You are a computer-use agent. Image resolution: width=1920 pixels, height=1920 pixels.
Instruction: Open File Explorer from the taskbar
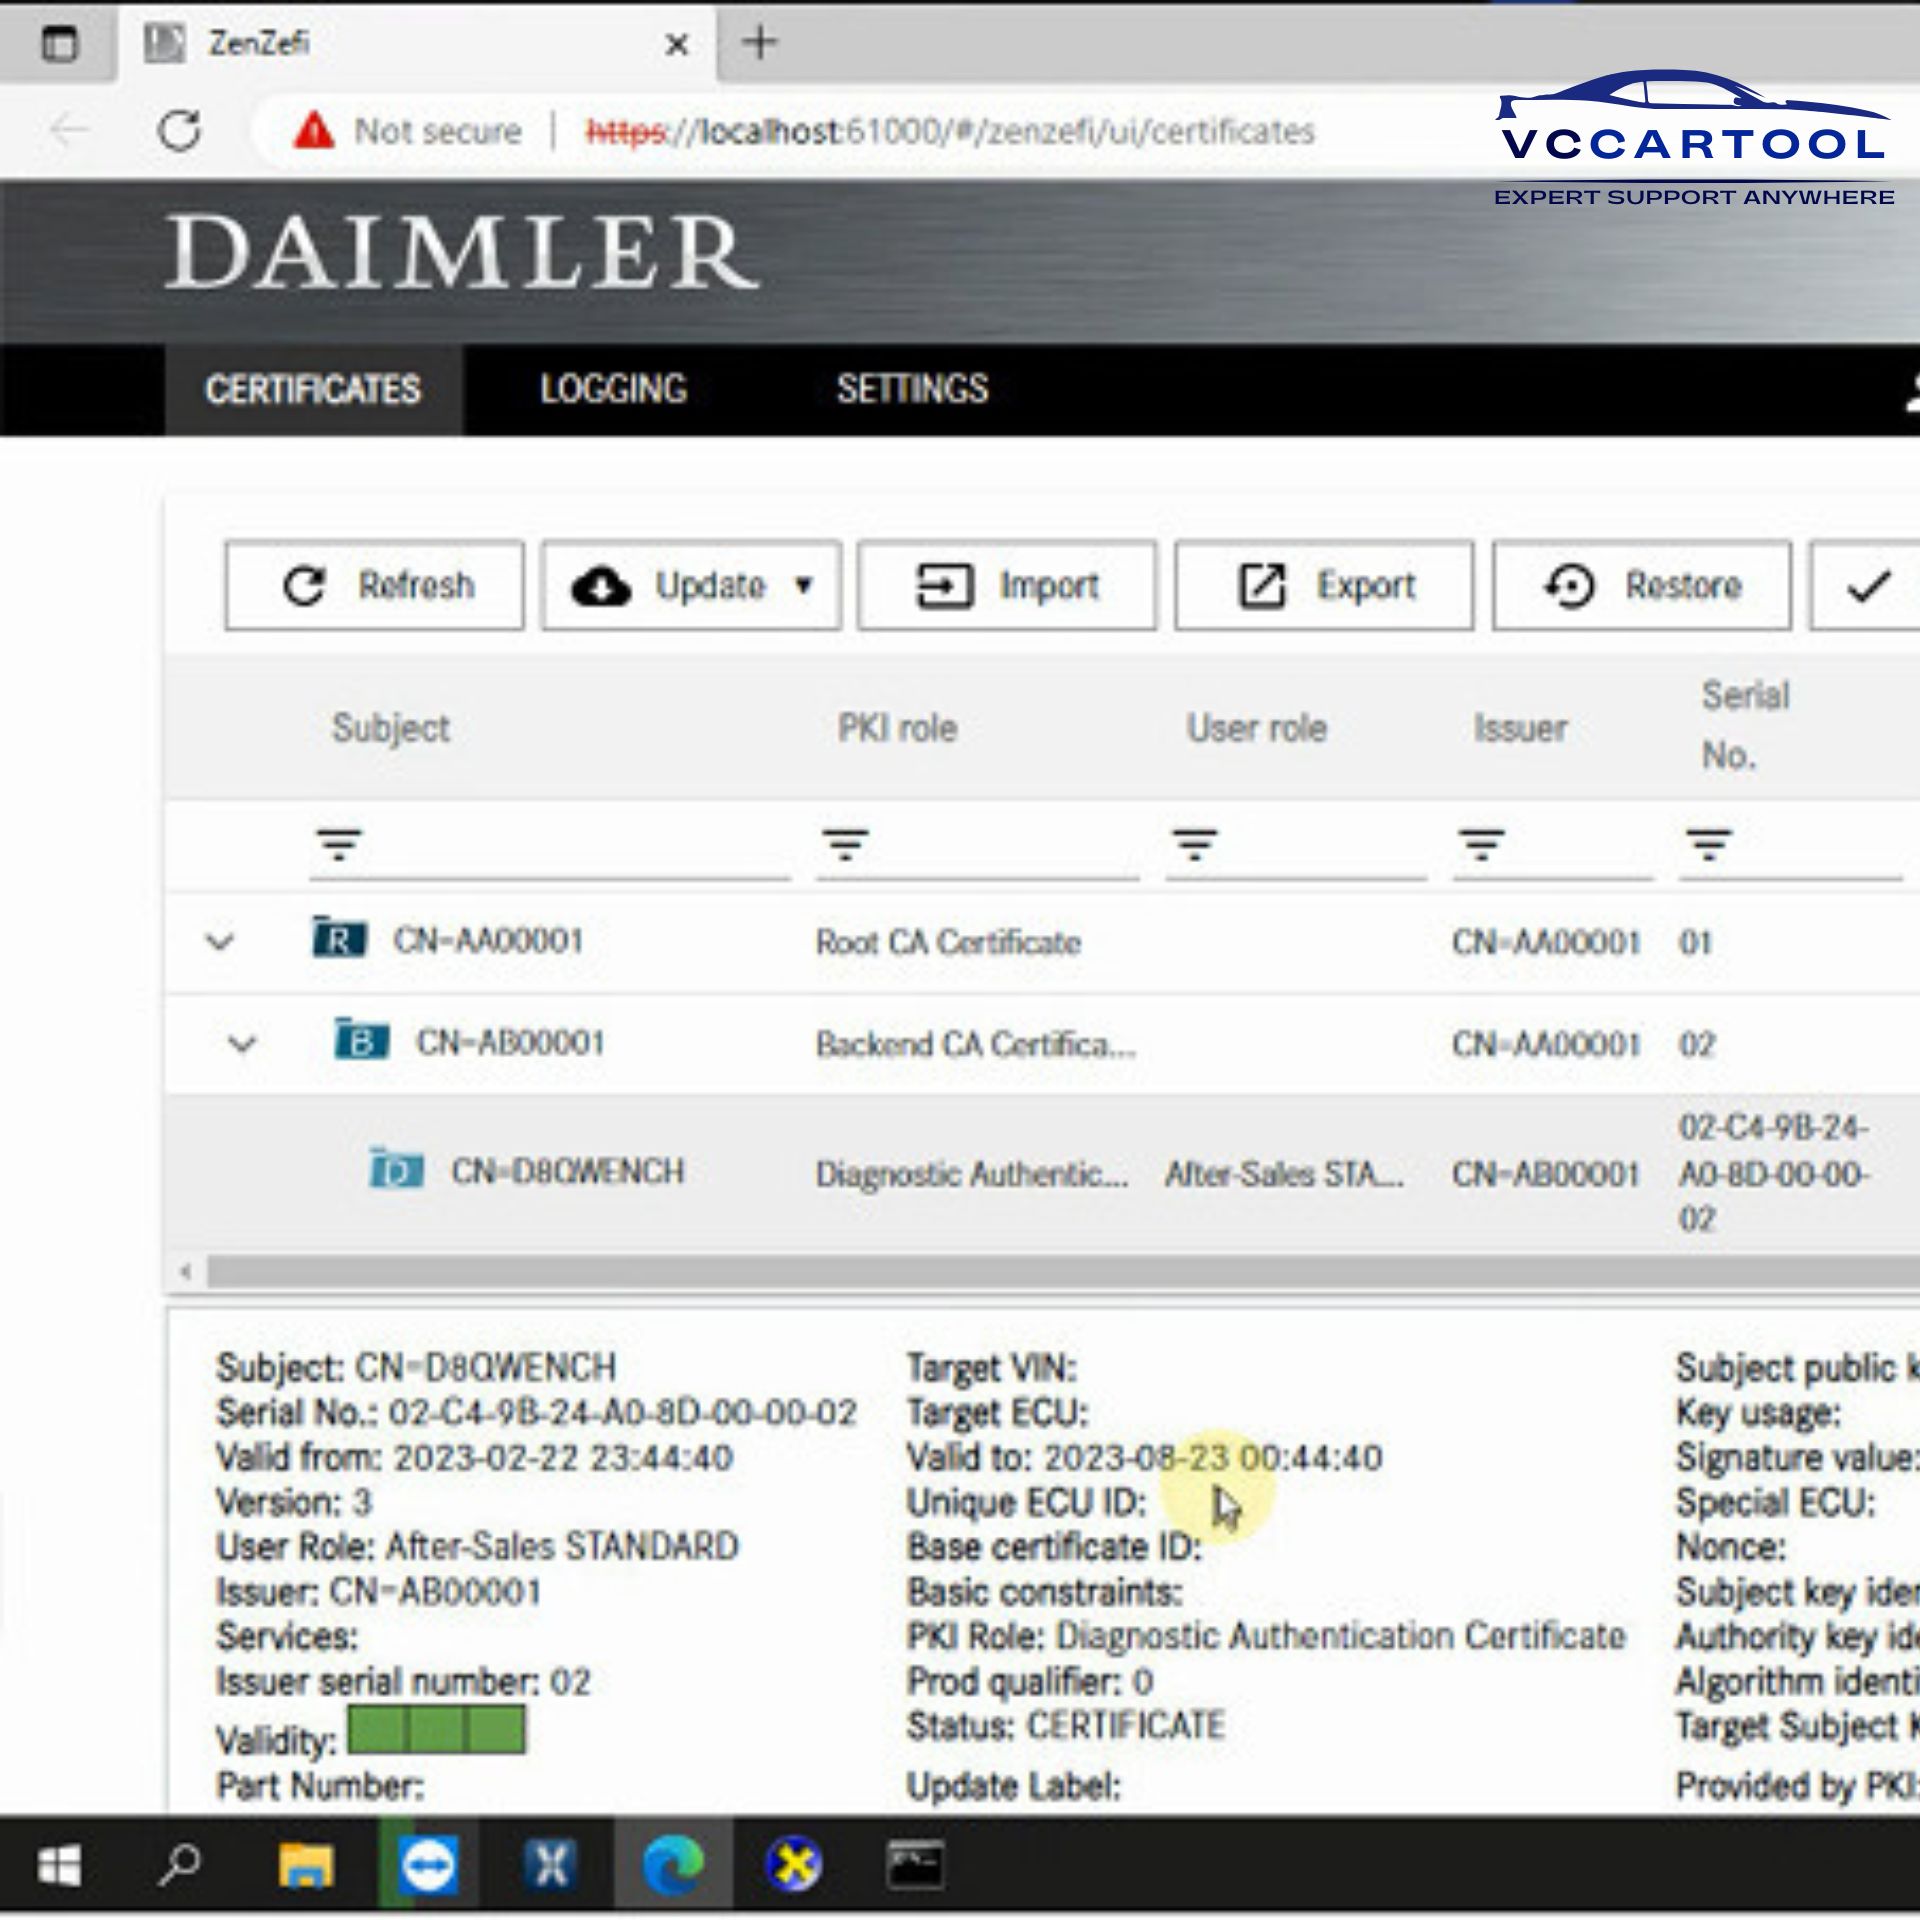coord(306,1866)
